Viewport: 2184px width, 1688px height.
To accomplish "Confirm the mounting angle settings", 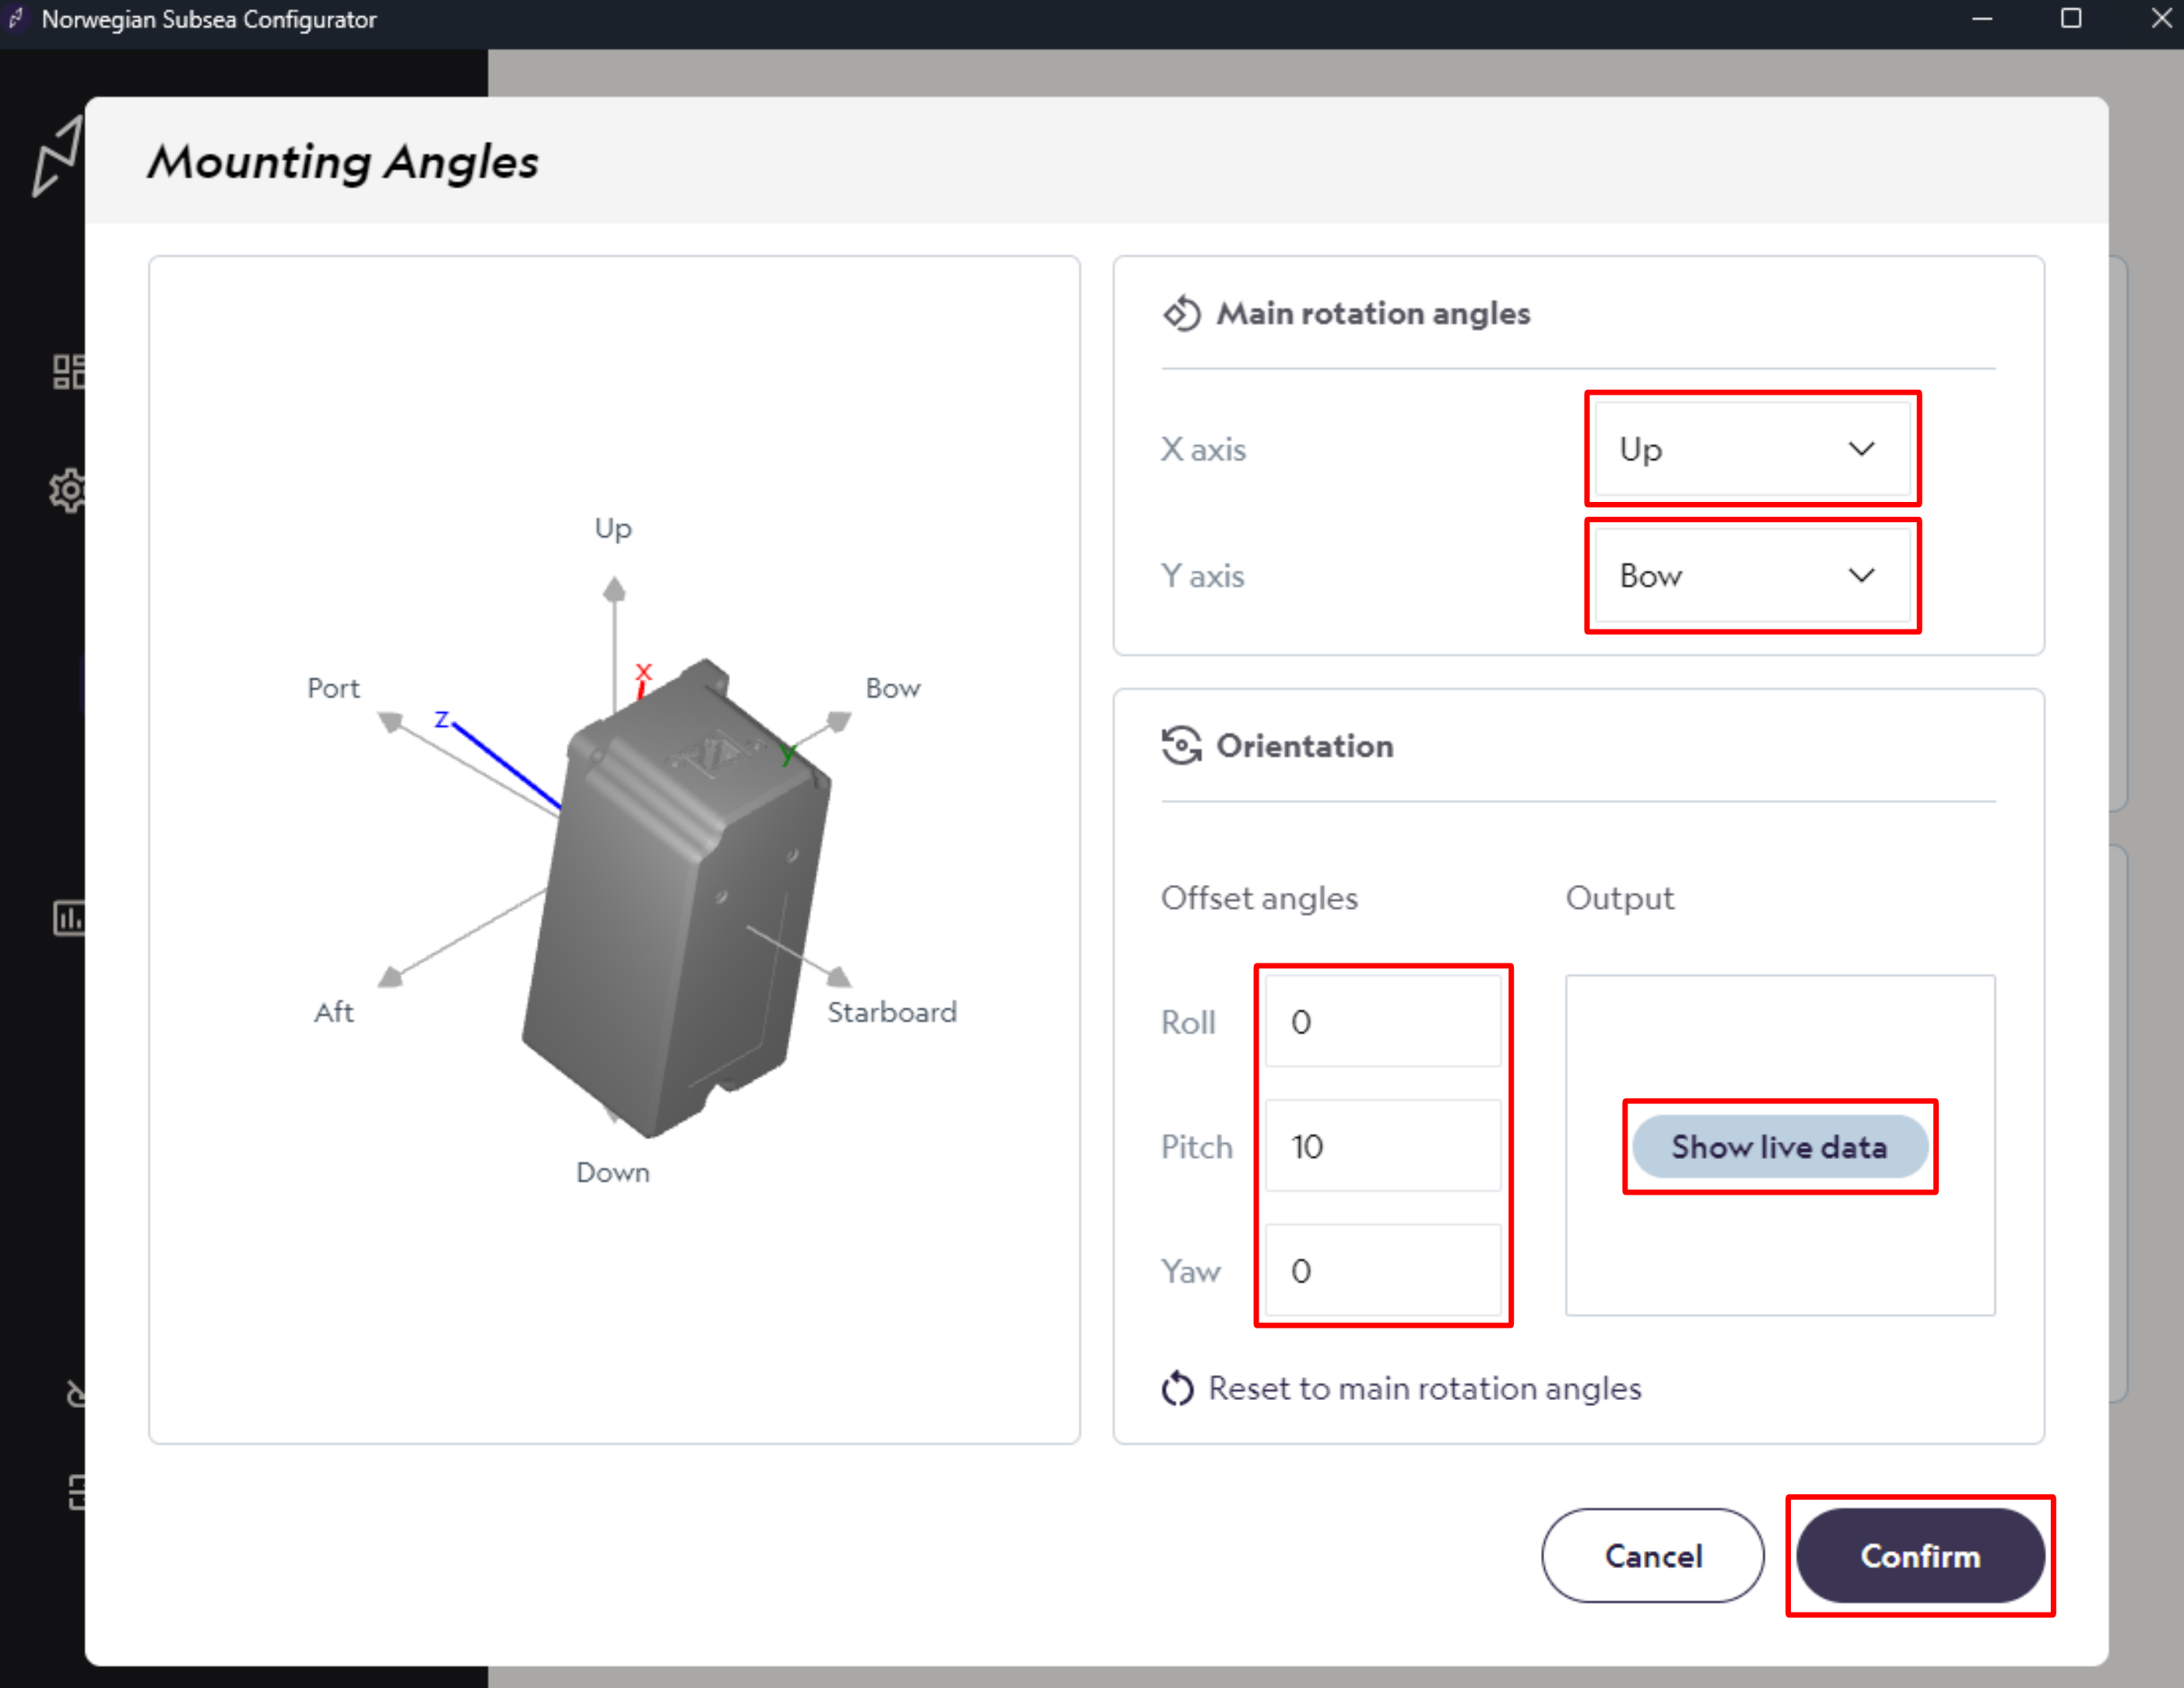I will coord(1919,1556).
